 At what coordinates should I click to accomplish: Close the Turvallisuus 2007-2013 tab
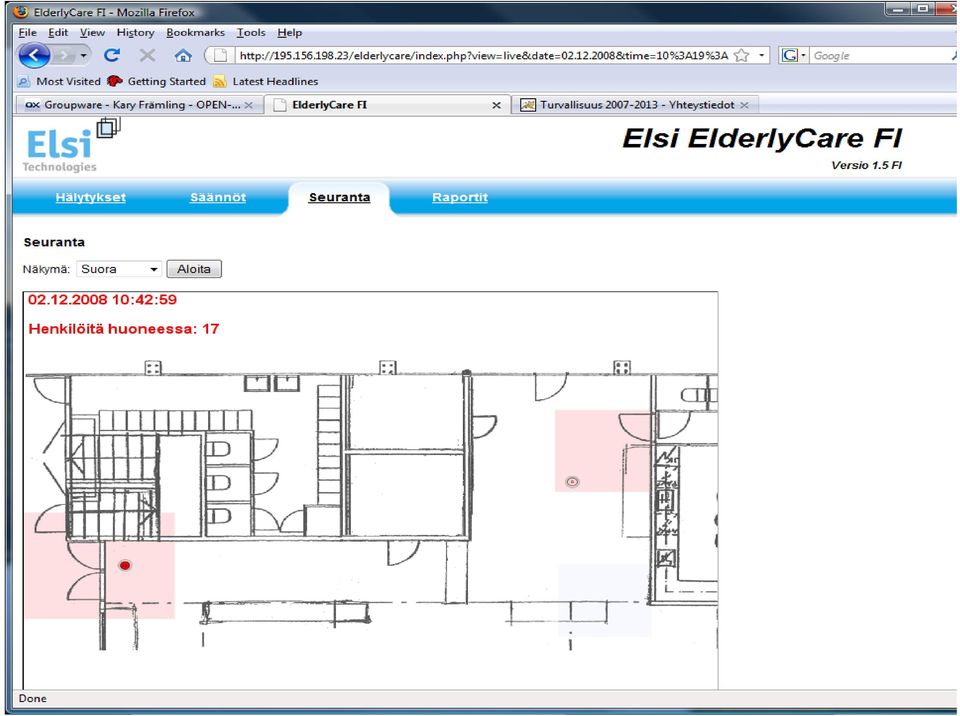(744, 105)
